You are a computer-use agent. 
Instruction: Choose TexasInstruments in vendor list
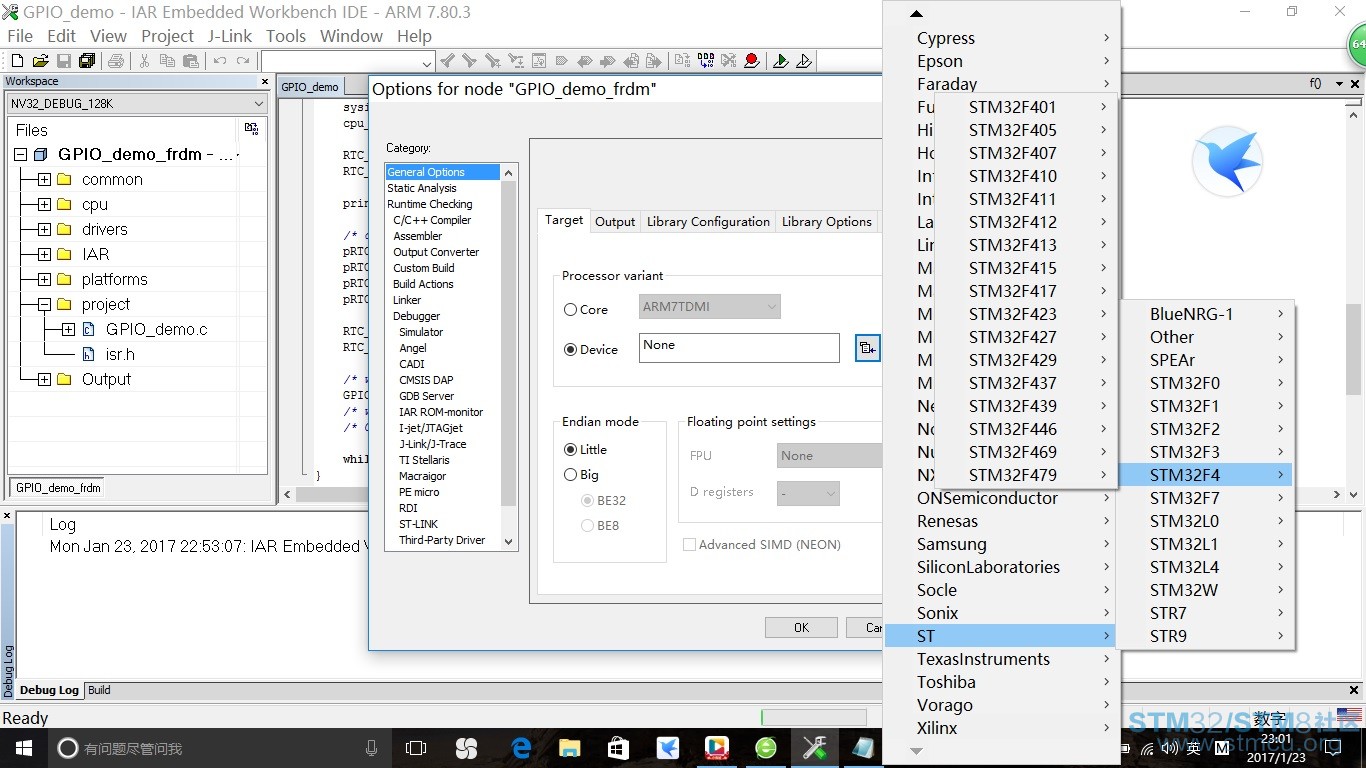[1001, 659]
